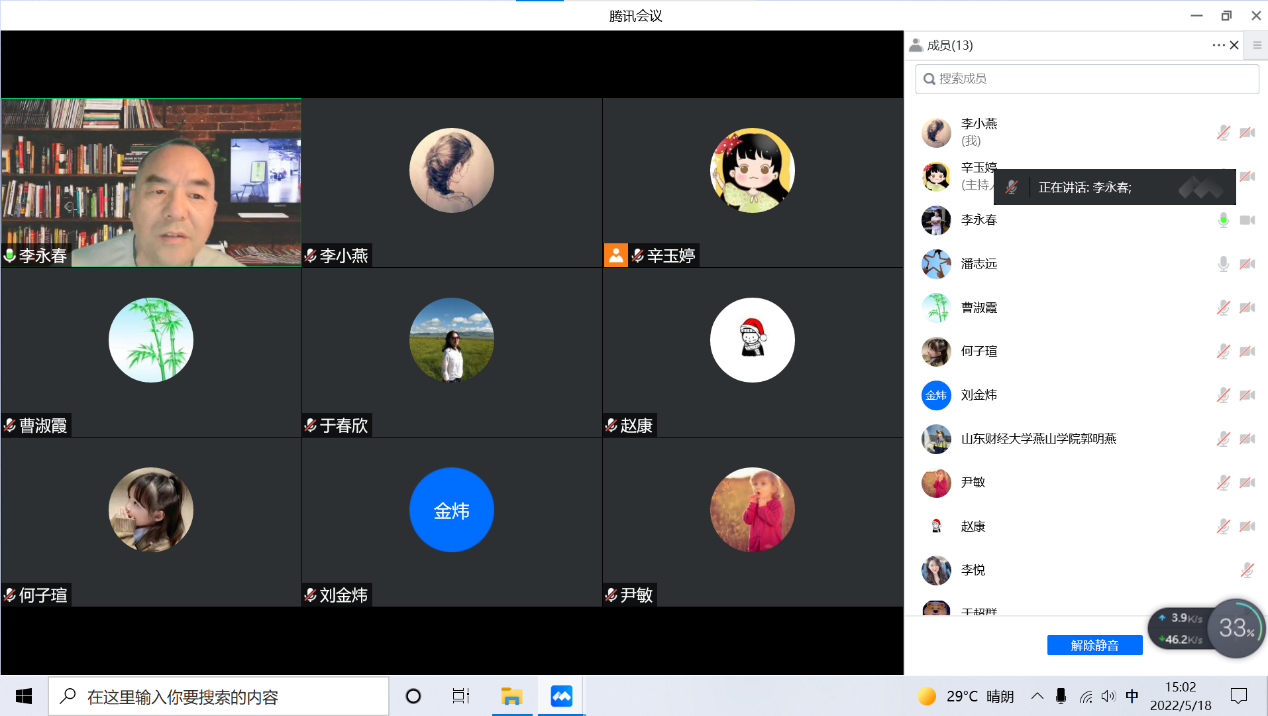The height and width of the screenshot is (716, 1268).
Task: Open Windows Task View from taskbar
Action: (461, 696)
